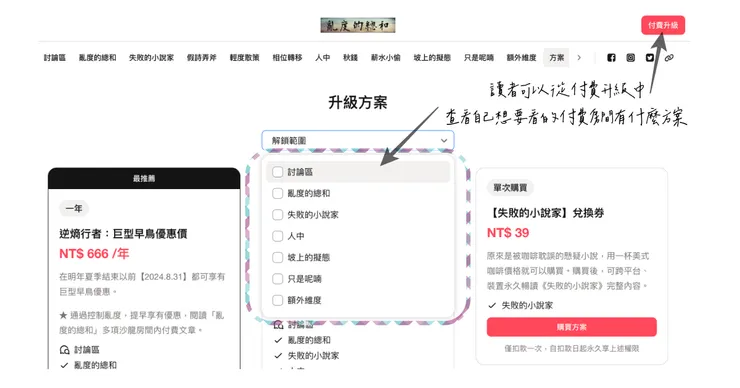The height and width of the screenshot is (388, 740).
Task: Open the Twitter icon link
Action: 650,58
